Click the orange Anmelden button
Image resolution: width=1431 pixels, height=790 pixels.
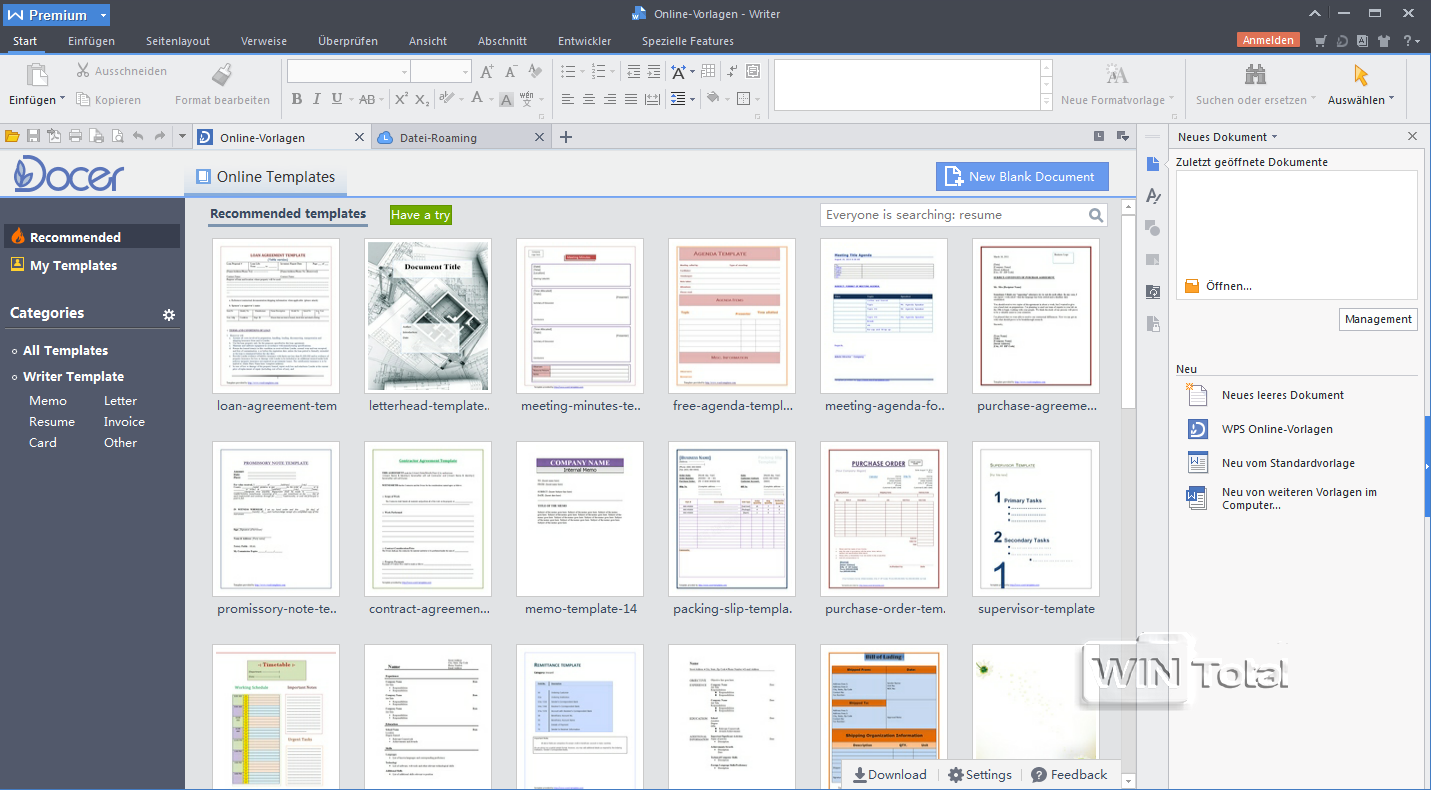(1268, 41)
